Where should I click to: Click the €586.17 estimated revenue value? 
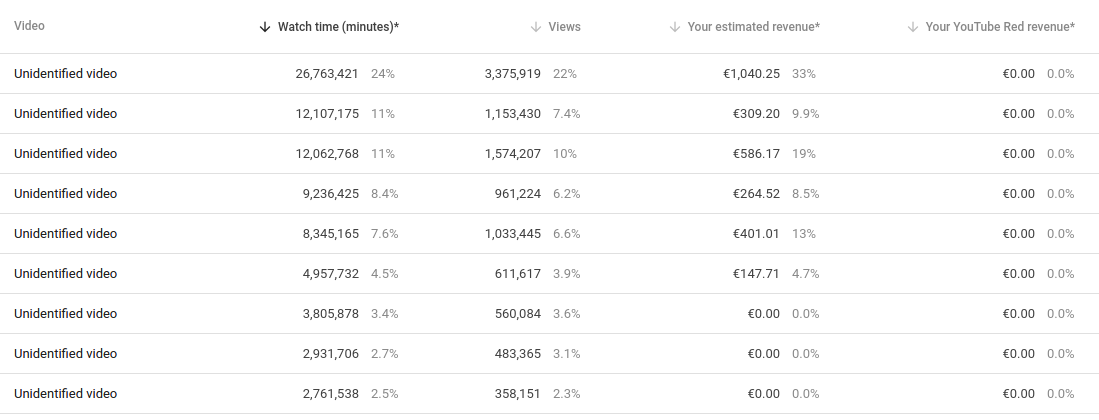[755, 154]
